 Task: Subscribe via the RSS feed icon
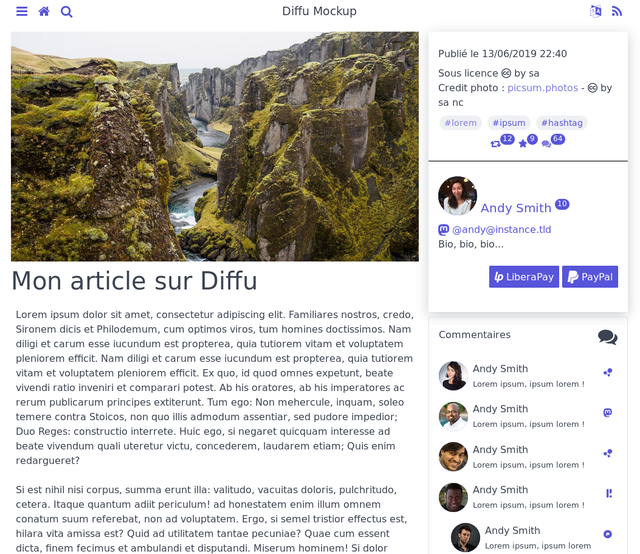[x=617, y=11]
